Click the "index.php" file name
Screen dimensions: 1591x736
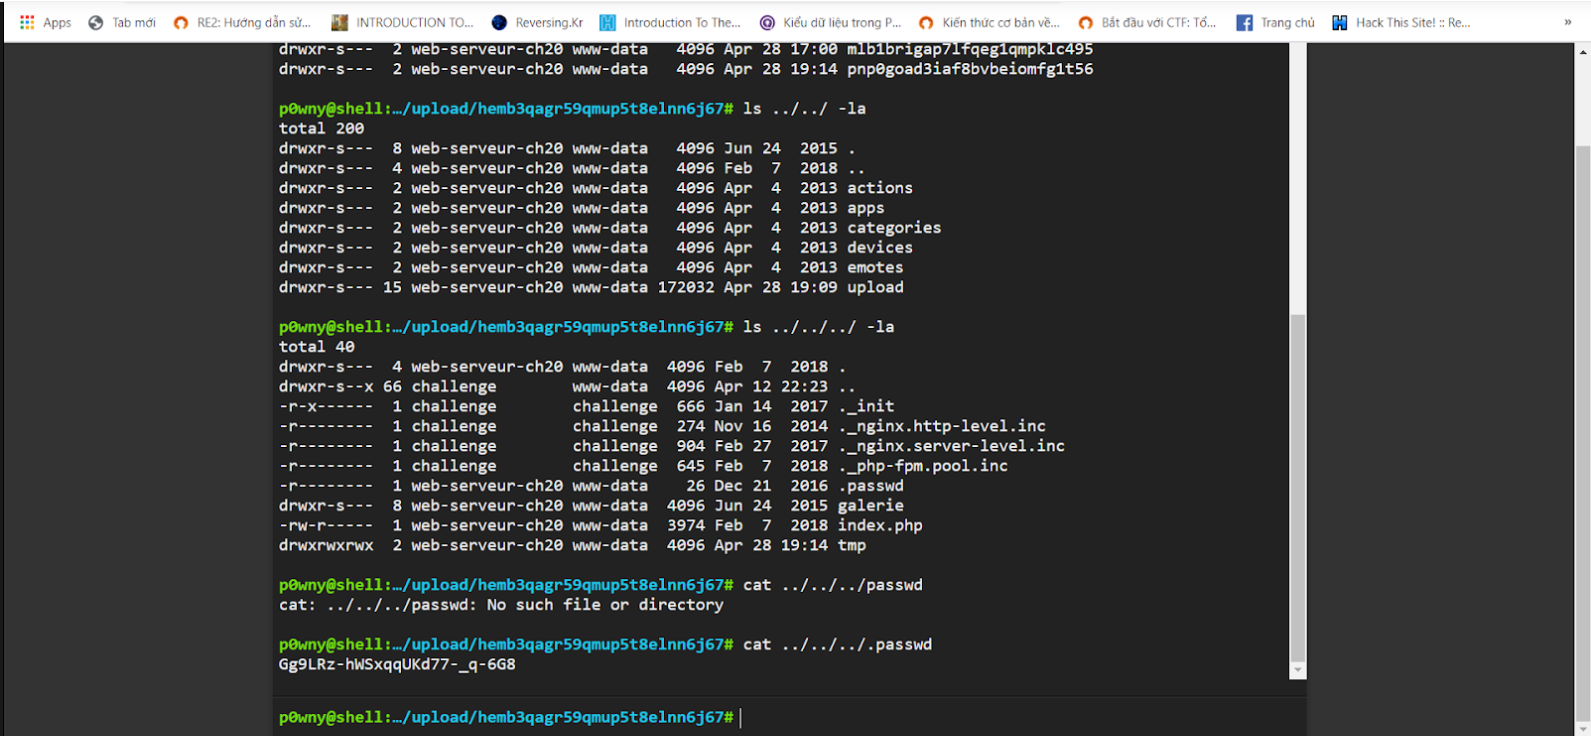click(880, 526)
